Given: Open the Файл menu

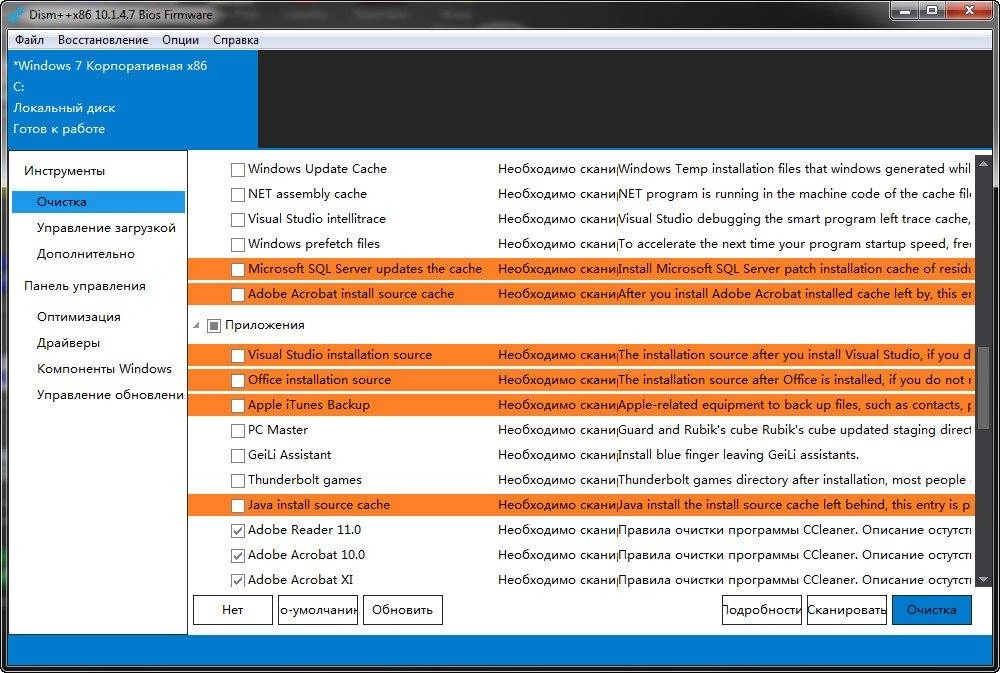Looking at the screenshot, I should 29,40.
